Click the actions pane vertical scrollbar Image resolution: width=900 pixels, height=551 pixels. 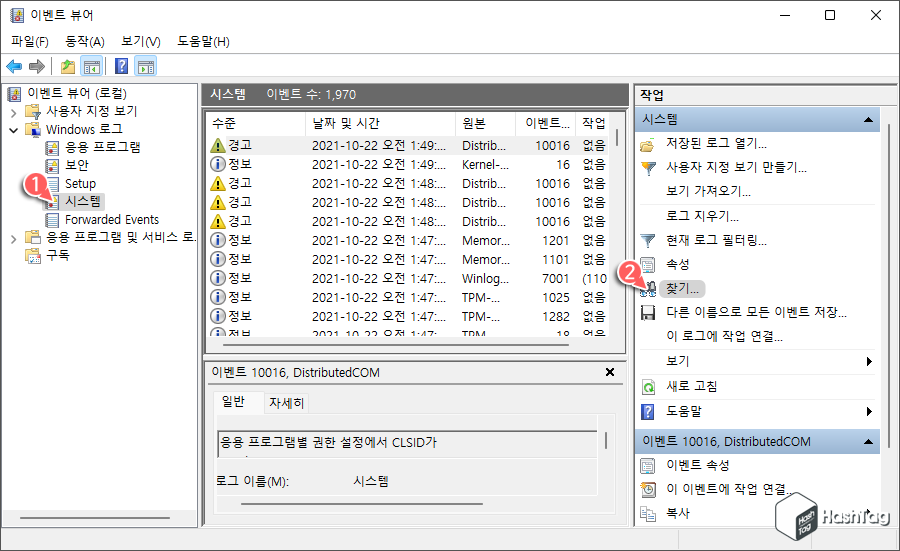pos(889,287)
